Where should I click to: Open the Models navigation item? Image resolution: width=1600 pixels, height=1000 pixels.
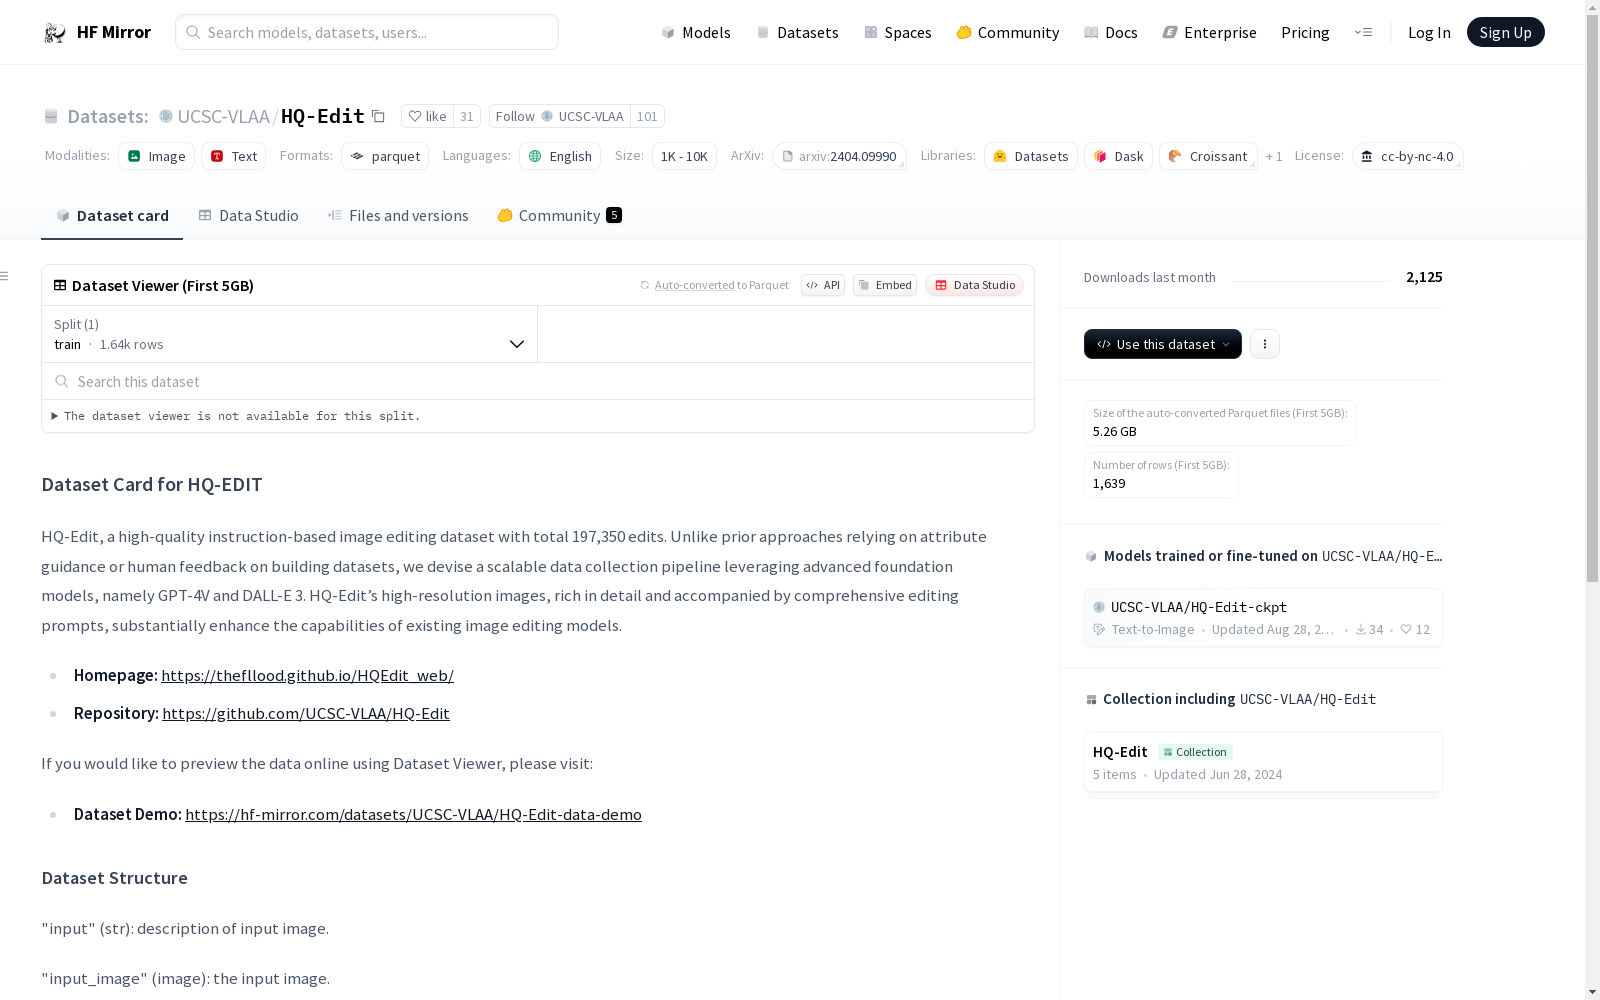click(696, 32)
